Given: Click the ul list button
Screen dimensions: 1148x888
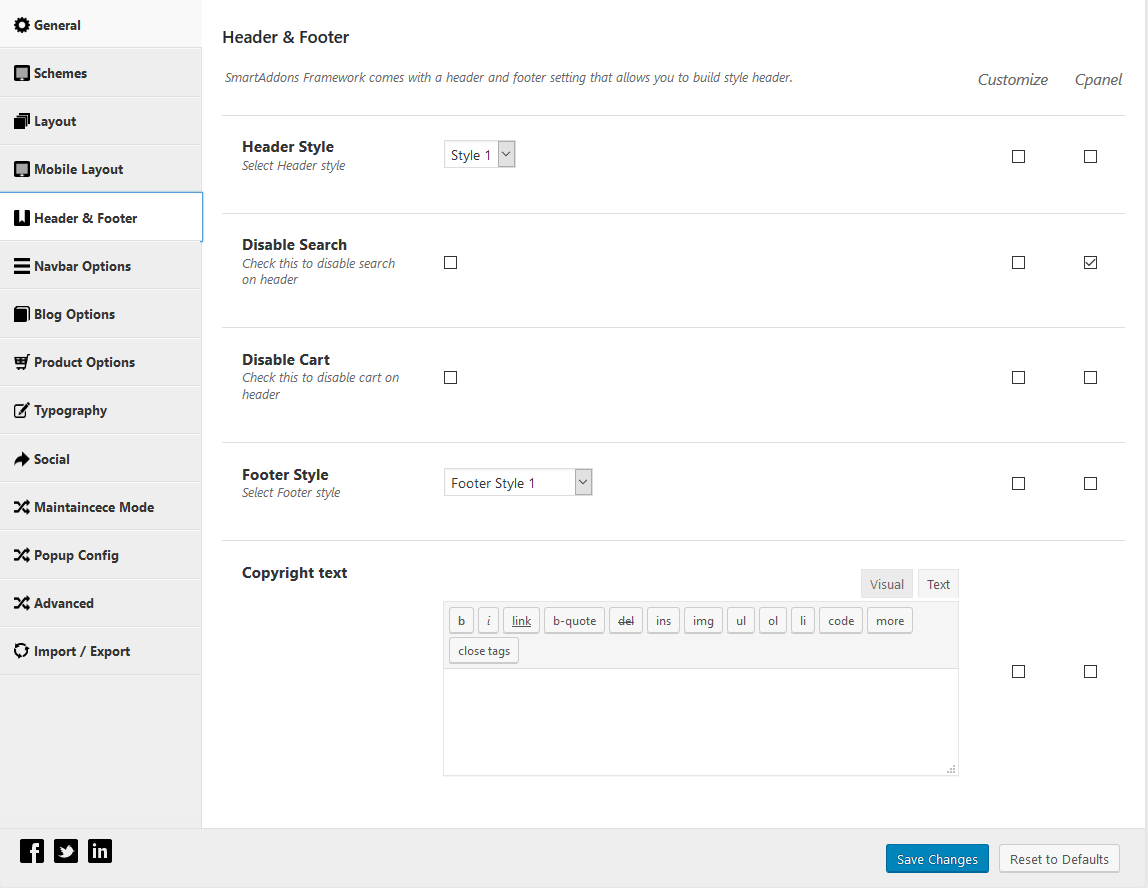Looking at the screenshot, I should (x=741, y=621).
